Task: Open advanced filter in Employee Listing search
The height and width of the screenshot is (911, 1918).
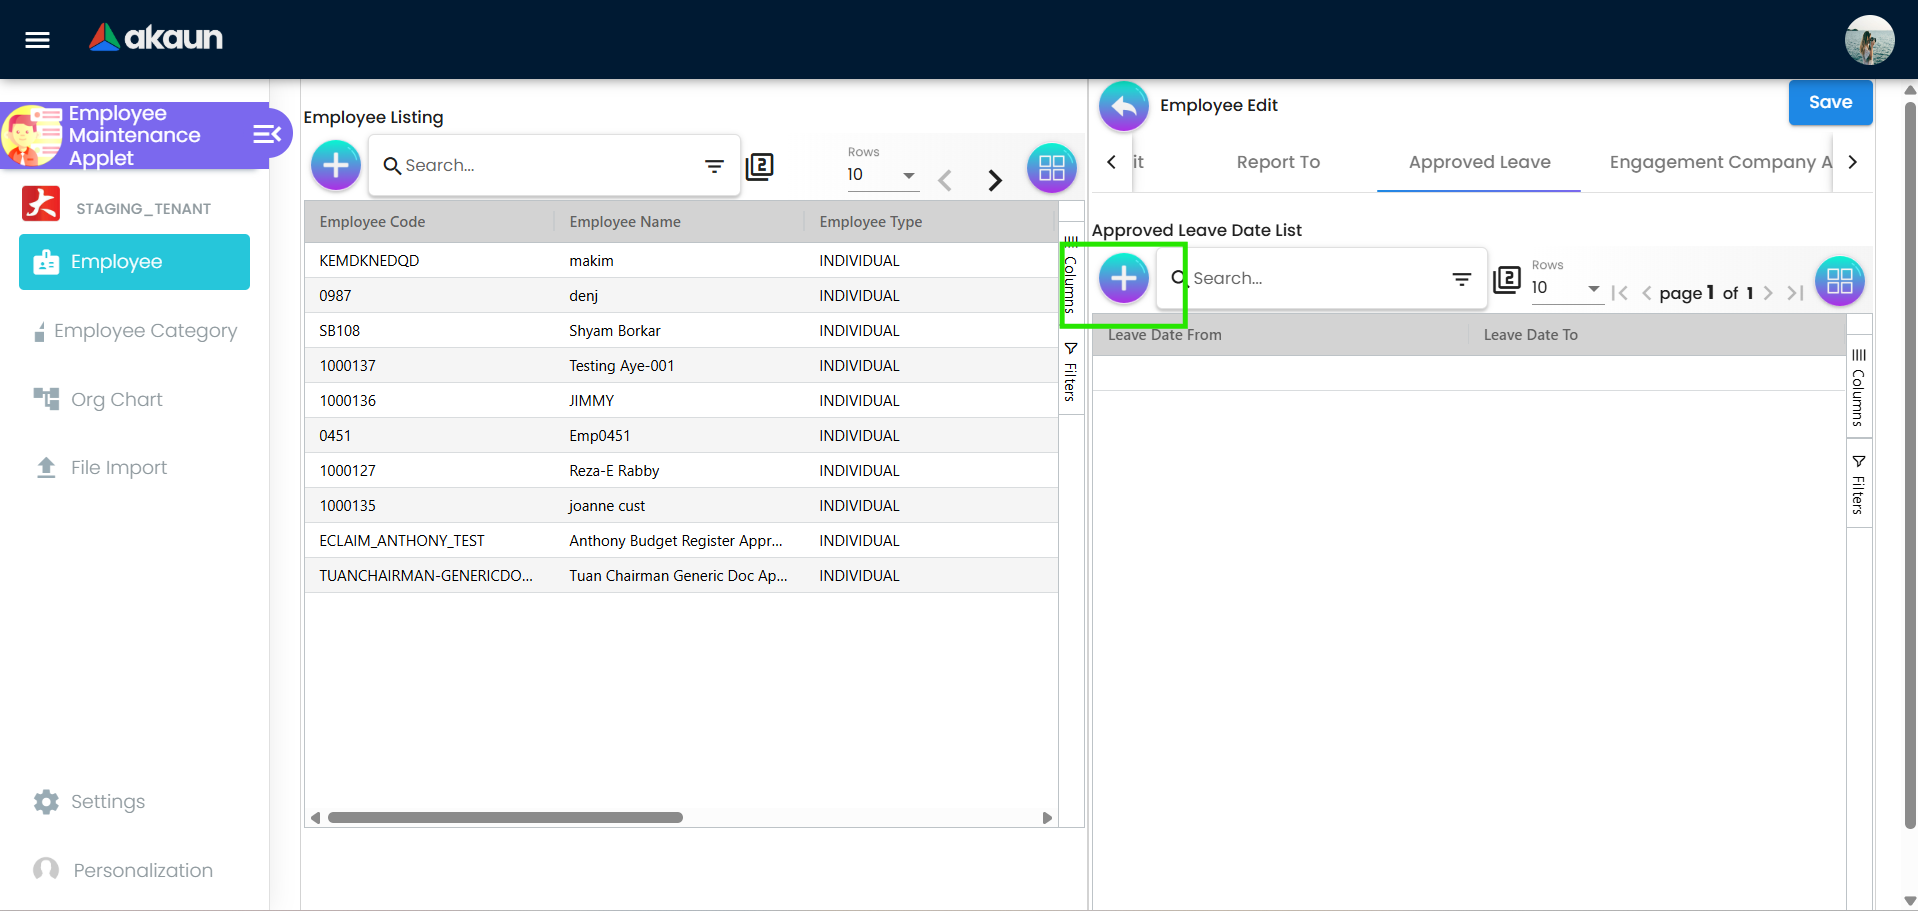Action: [714, 166]
